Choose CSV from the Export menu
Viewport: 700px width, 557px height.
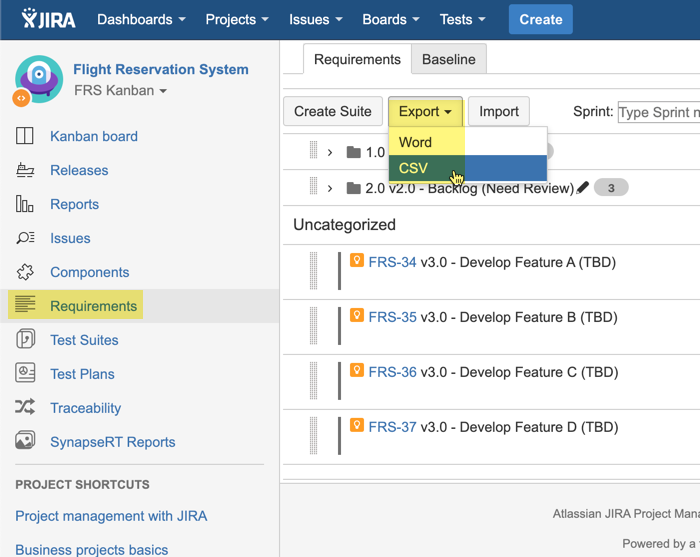pyautogui.click(x=413, y=168)
